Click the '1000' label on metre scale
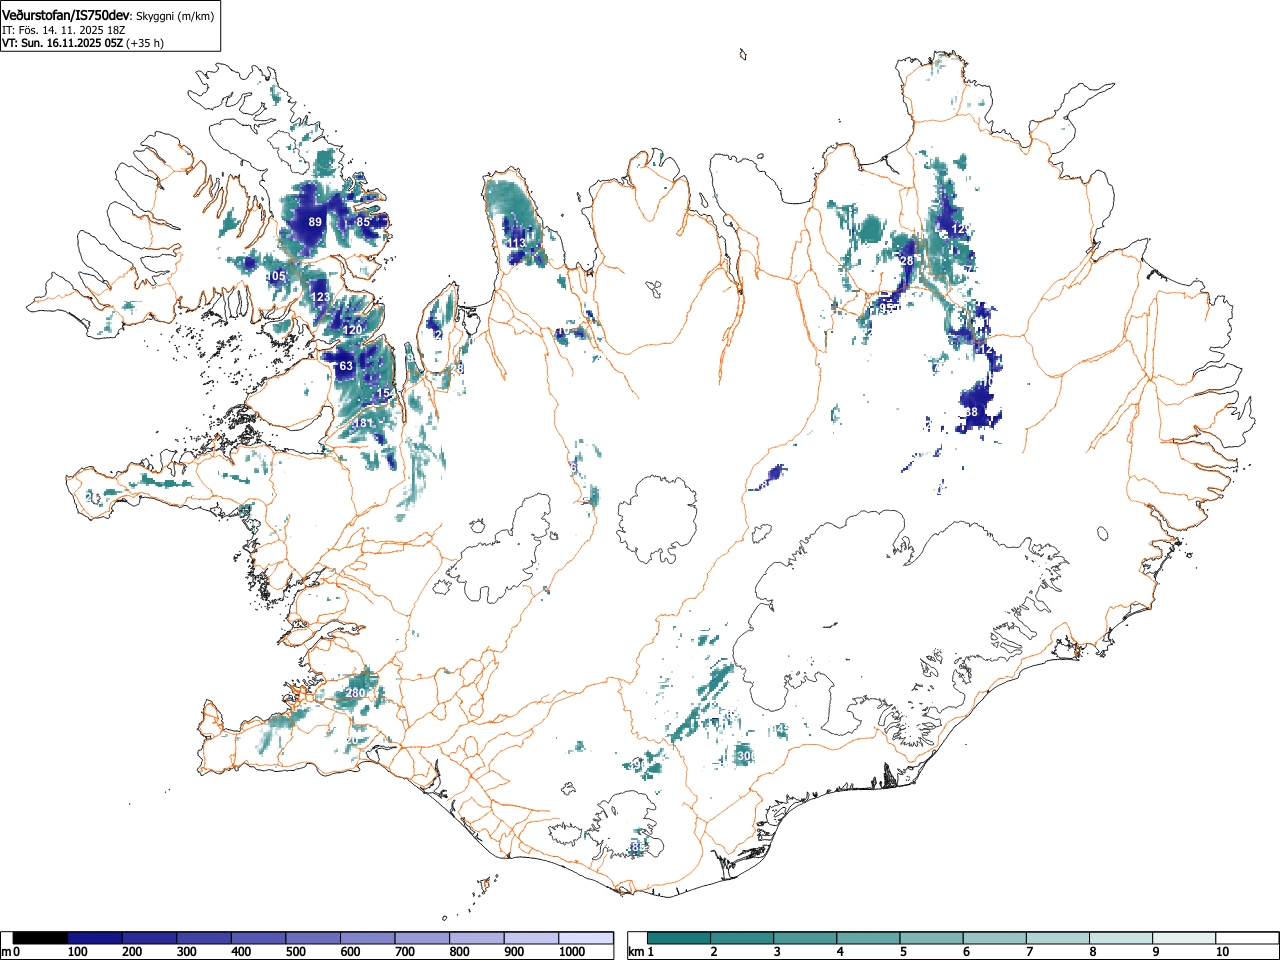The width and height of the screenshot is (1280, 960). click(571, 952)
